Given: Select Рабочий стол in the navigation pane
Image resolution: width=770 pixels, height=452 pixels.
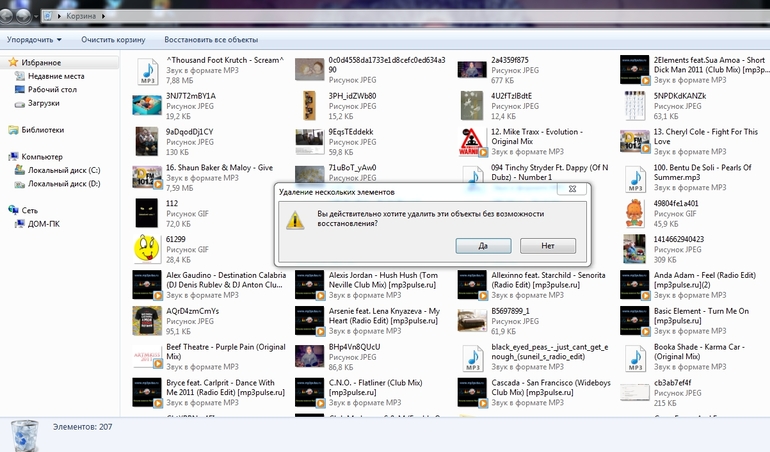Looking at the screenshot, I should point(52,89).
